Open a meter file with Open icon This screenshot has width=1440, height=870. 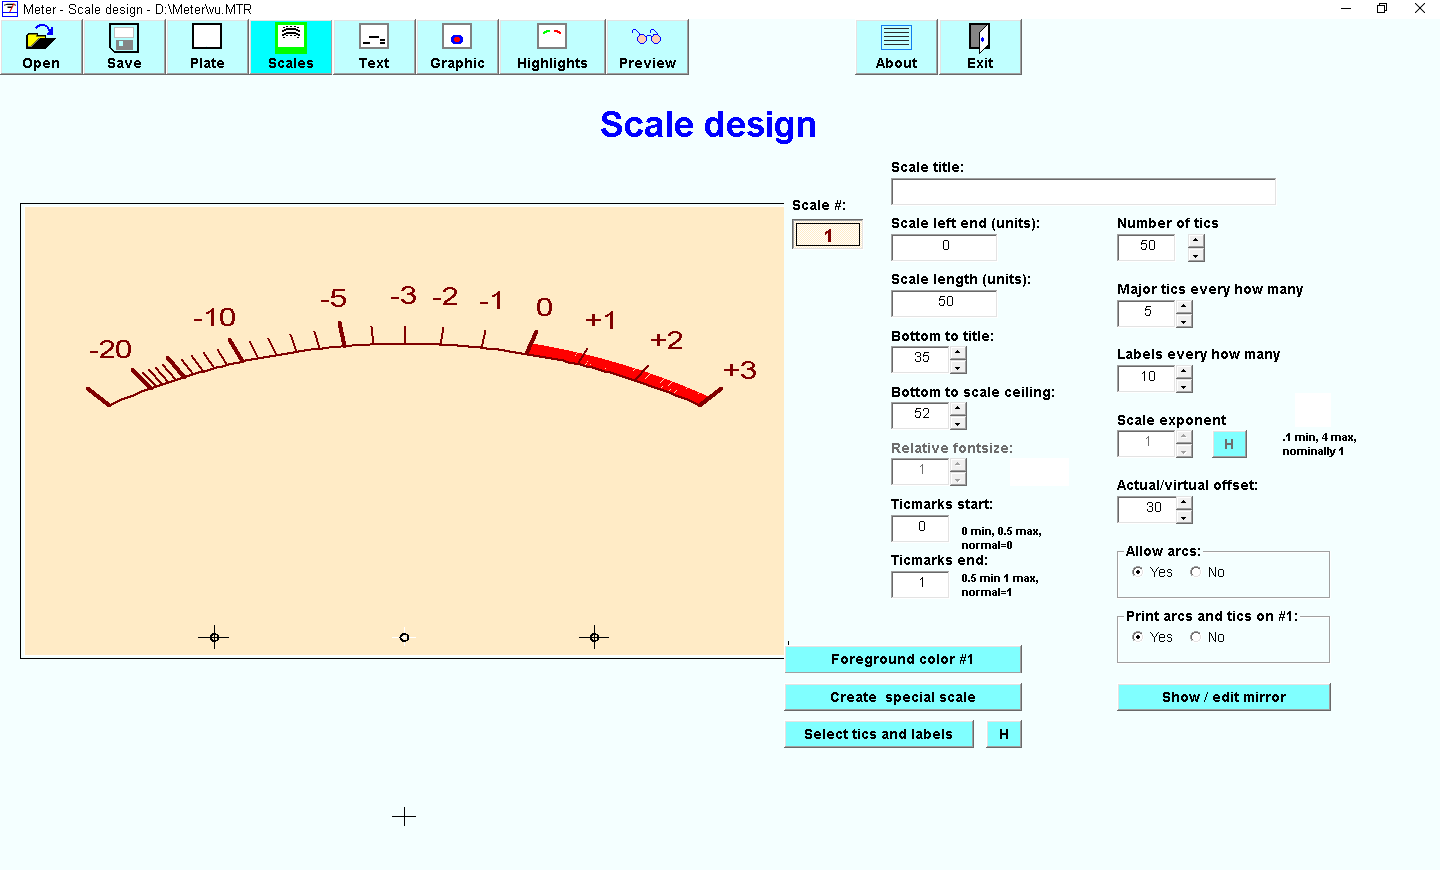[41, 47]
